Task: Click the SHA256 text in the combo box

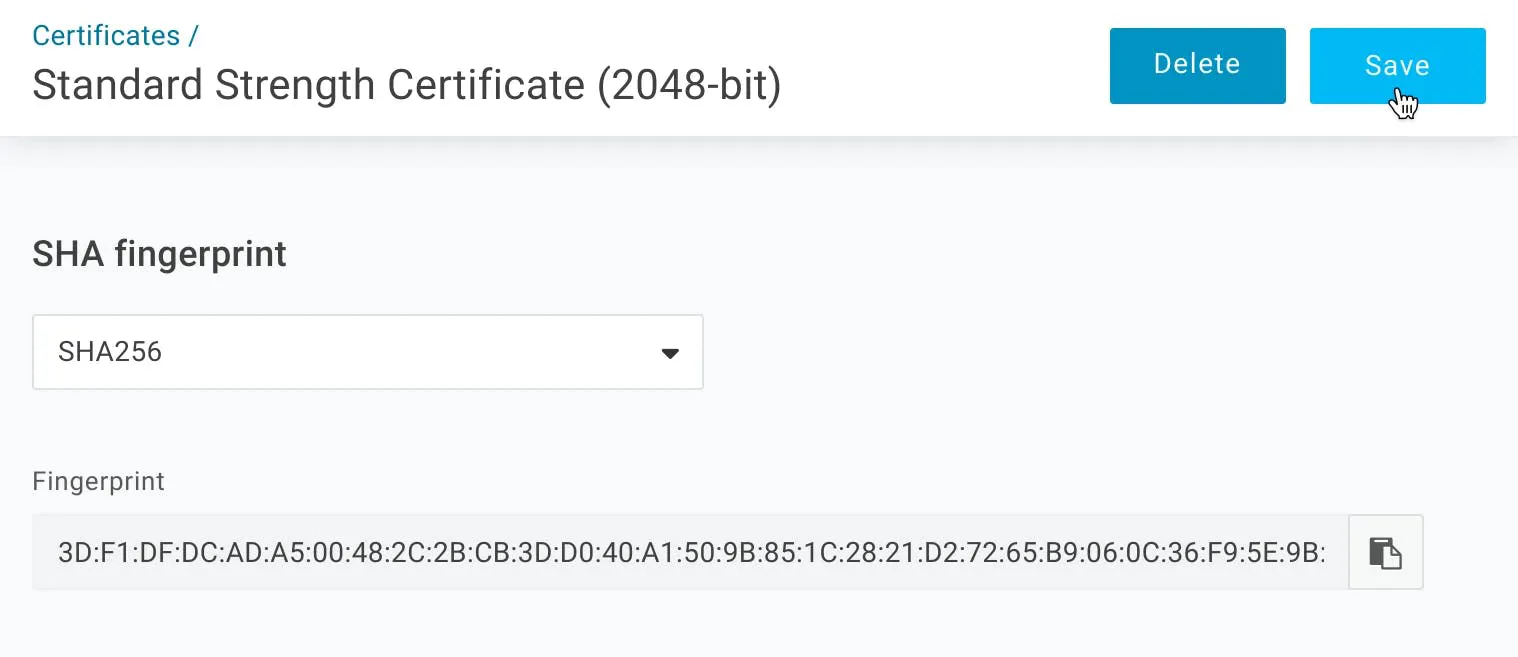Action: click(x=110, y=352)
